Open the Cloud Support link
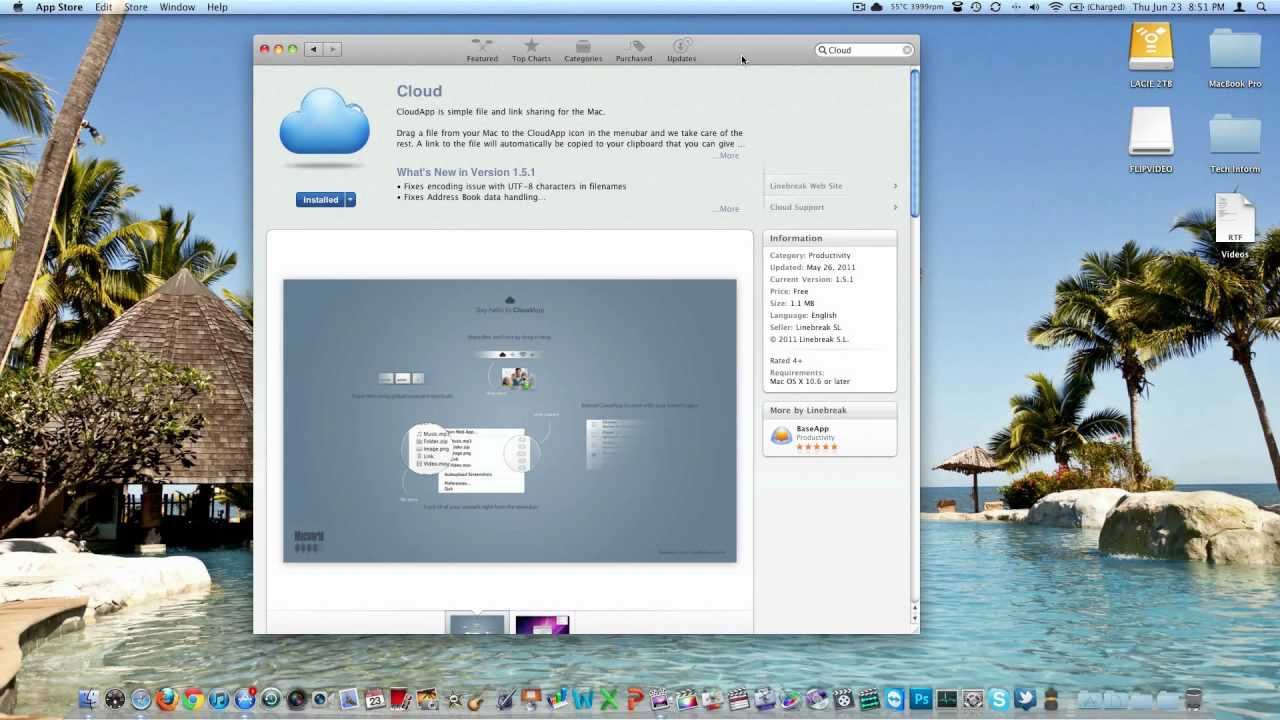Image resolution: width=1280 pixels, height=720 pixels. click(833, 207)
